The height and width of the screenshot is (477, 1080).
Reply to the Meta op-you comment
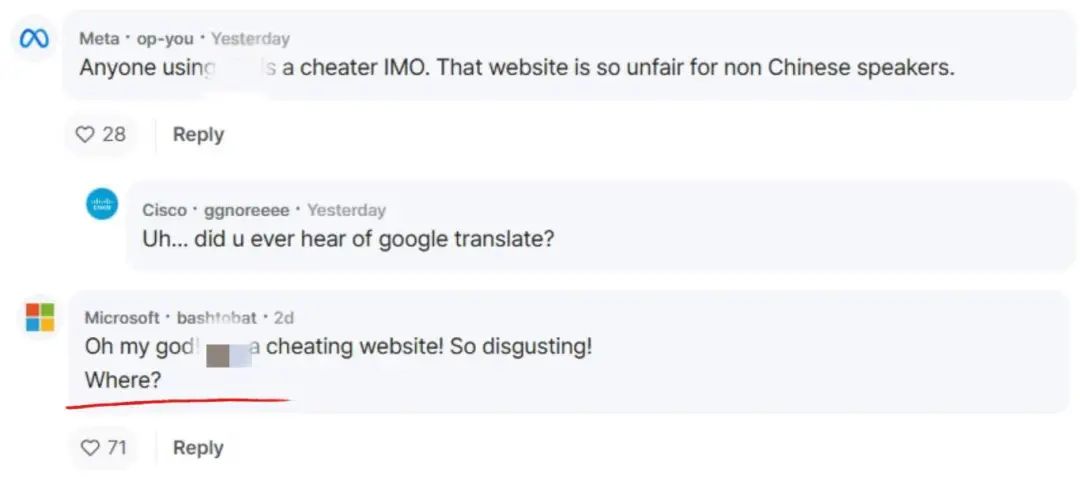pos(198,134)
